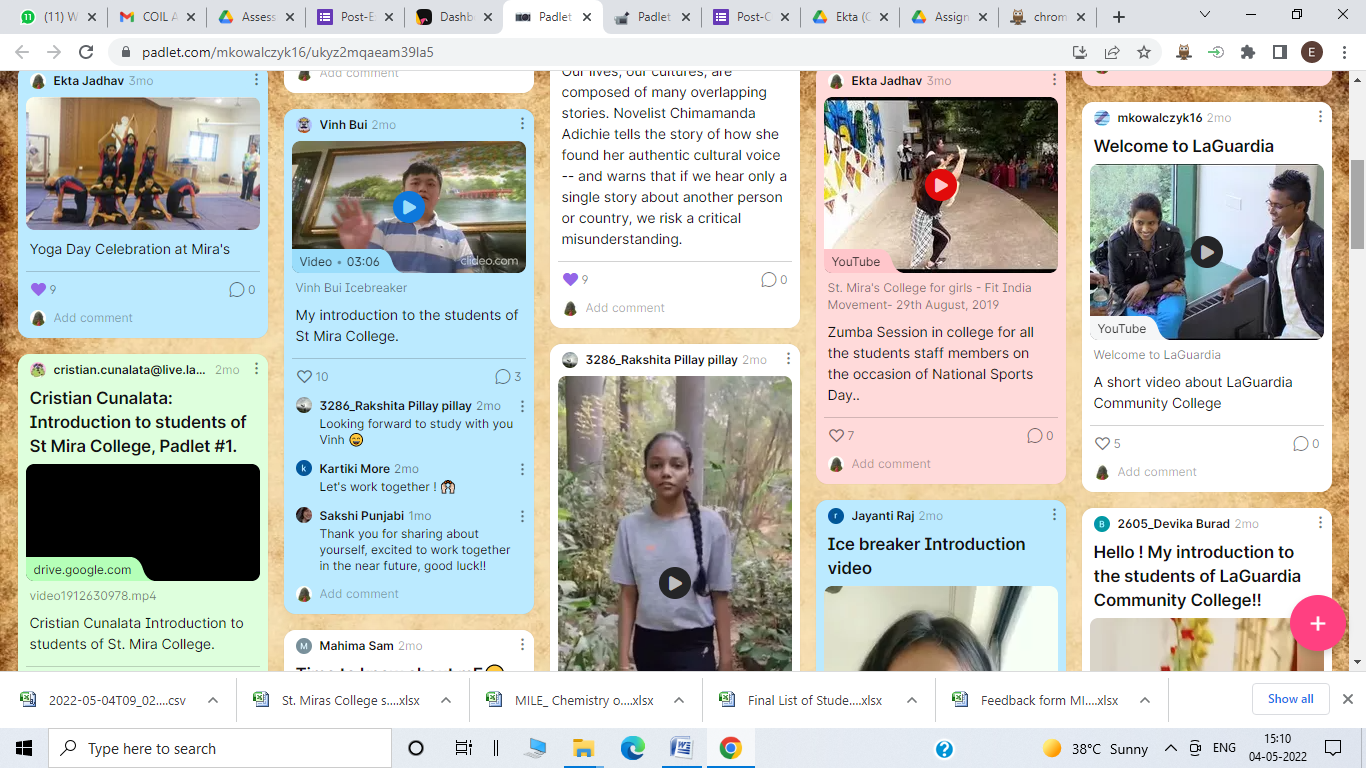Image resolution: width=1366 pixels, height=768 pixels.
Task: Open Microsoft Word from the taskbar
Action: [x=682, y=747]
